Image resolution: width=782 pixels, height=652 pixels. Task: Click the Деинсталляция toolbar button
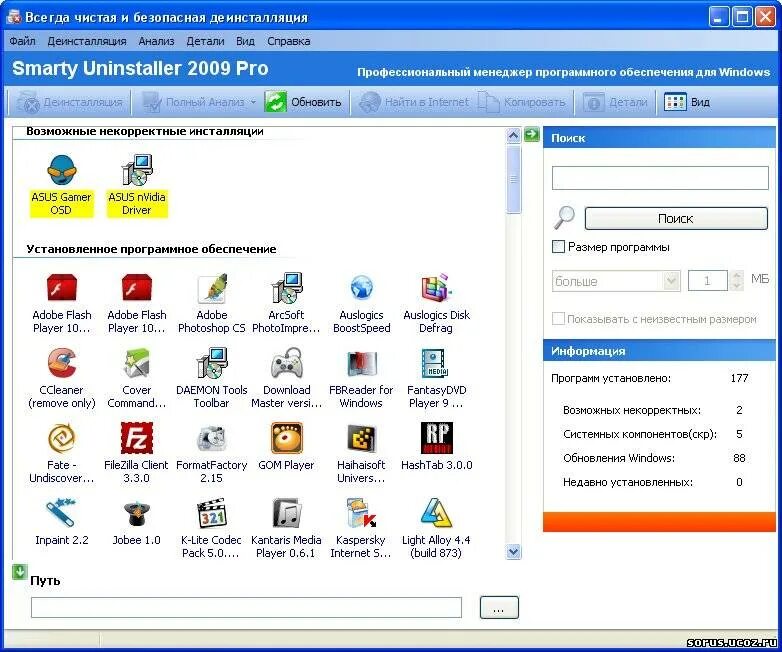coord(70,102)
